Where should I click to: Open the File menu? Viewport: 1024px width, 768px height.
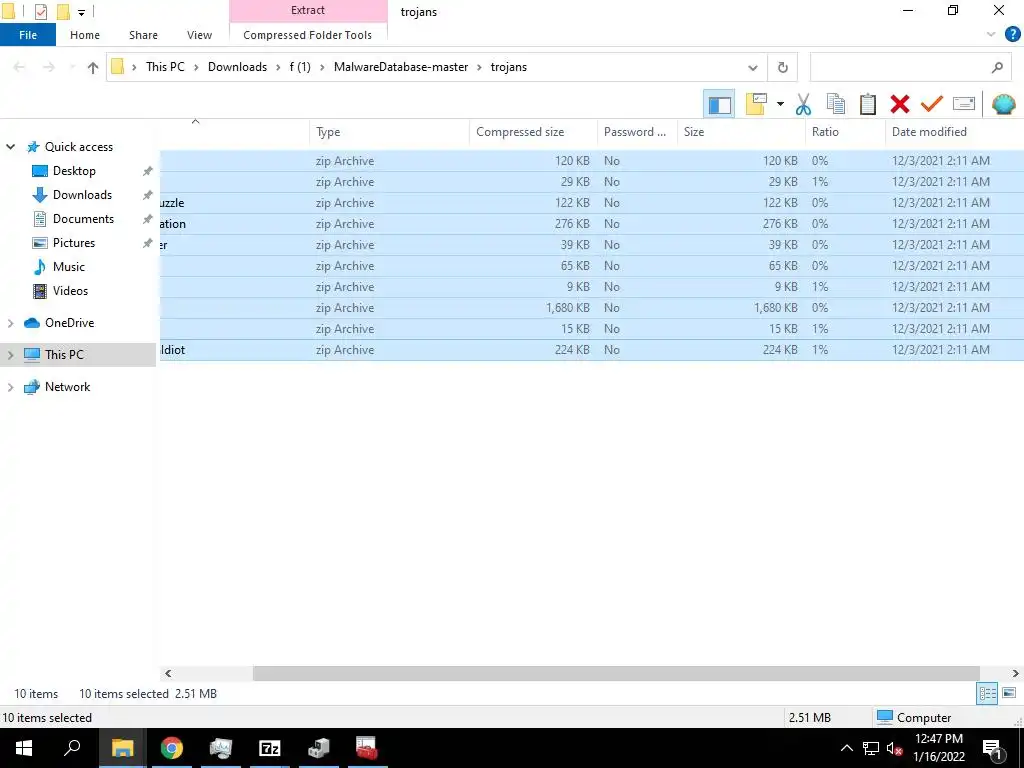[x=28, y=35]
